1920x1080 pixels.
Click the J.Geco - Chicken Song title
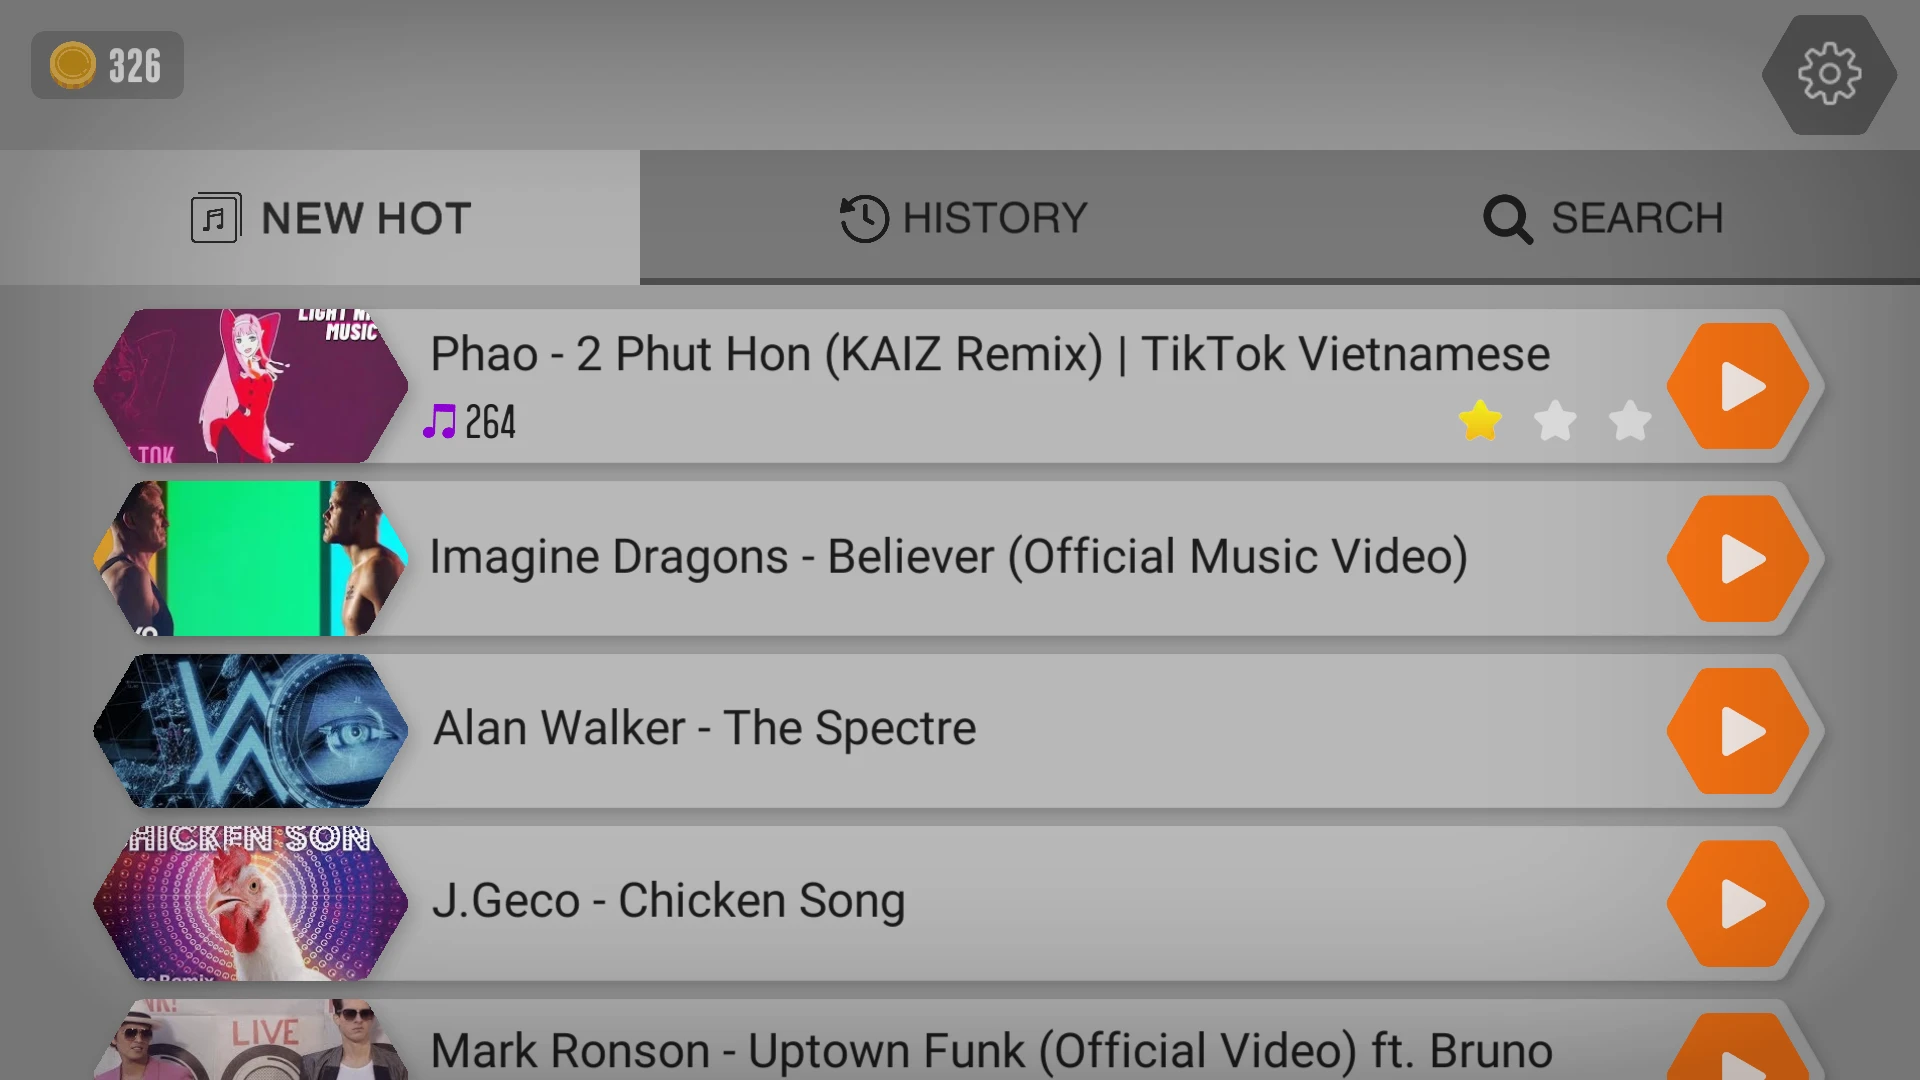(x=668, y=901)
